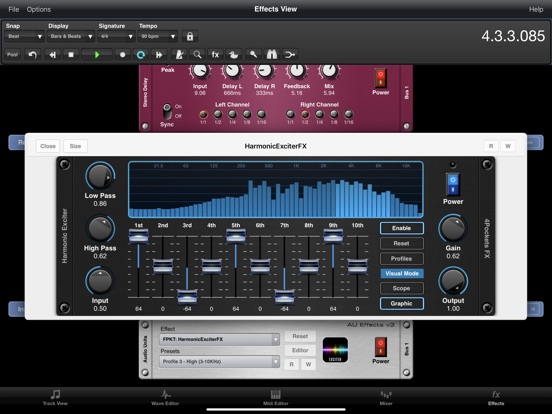Screen dimensions: 552x414
Task: Switch to Track View tab
Action: pyautogui.click(x=55, y=398)
